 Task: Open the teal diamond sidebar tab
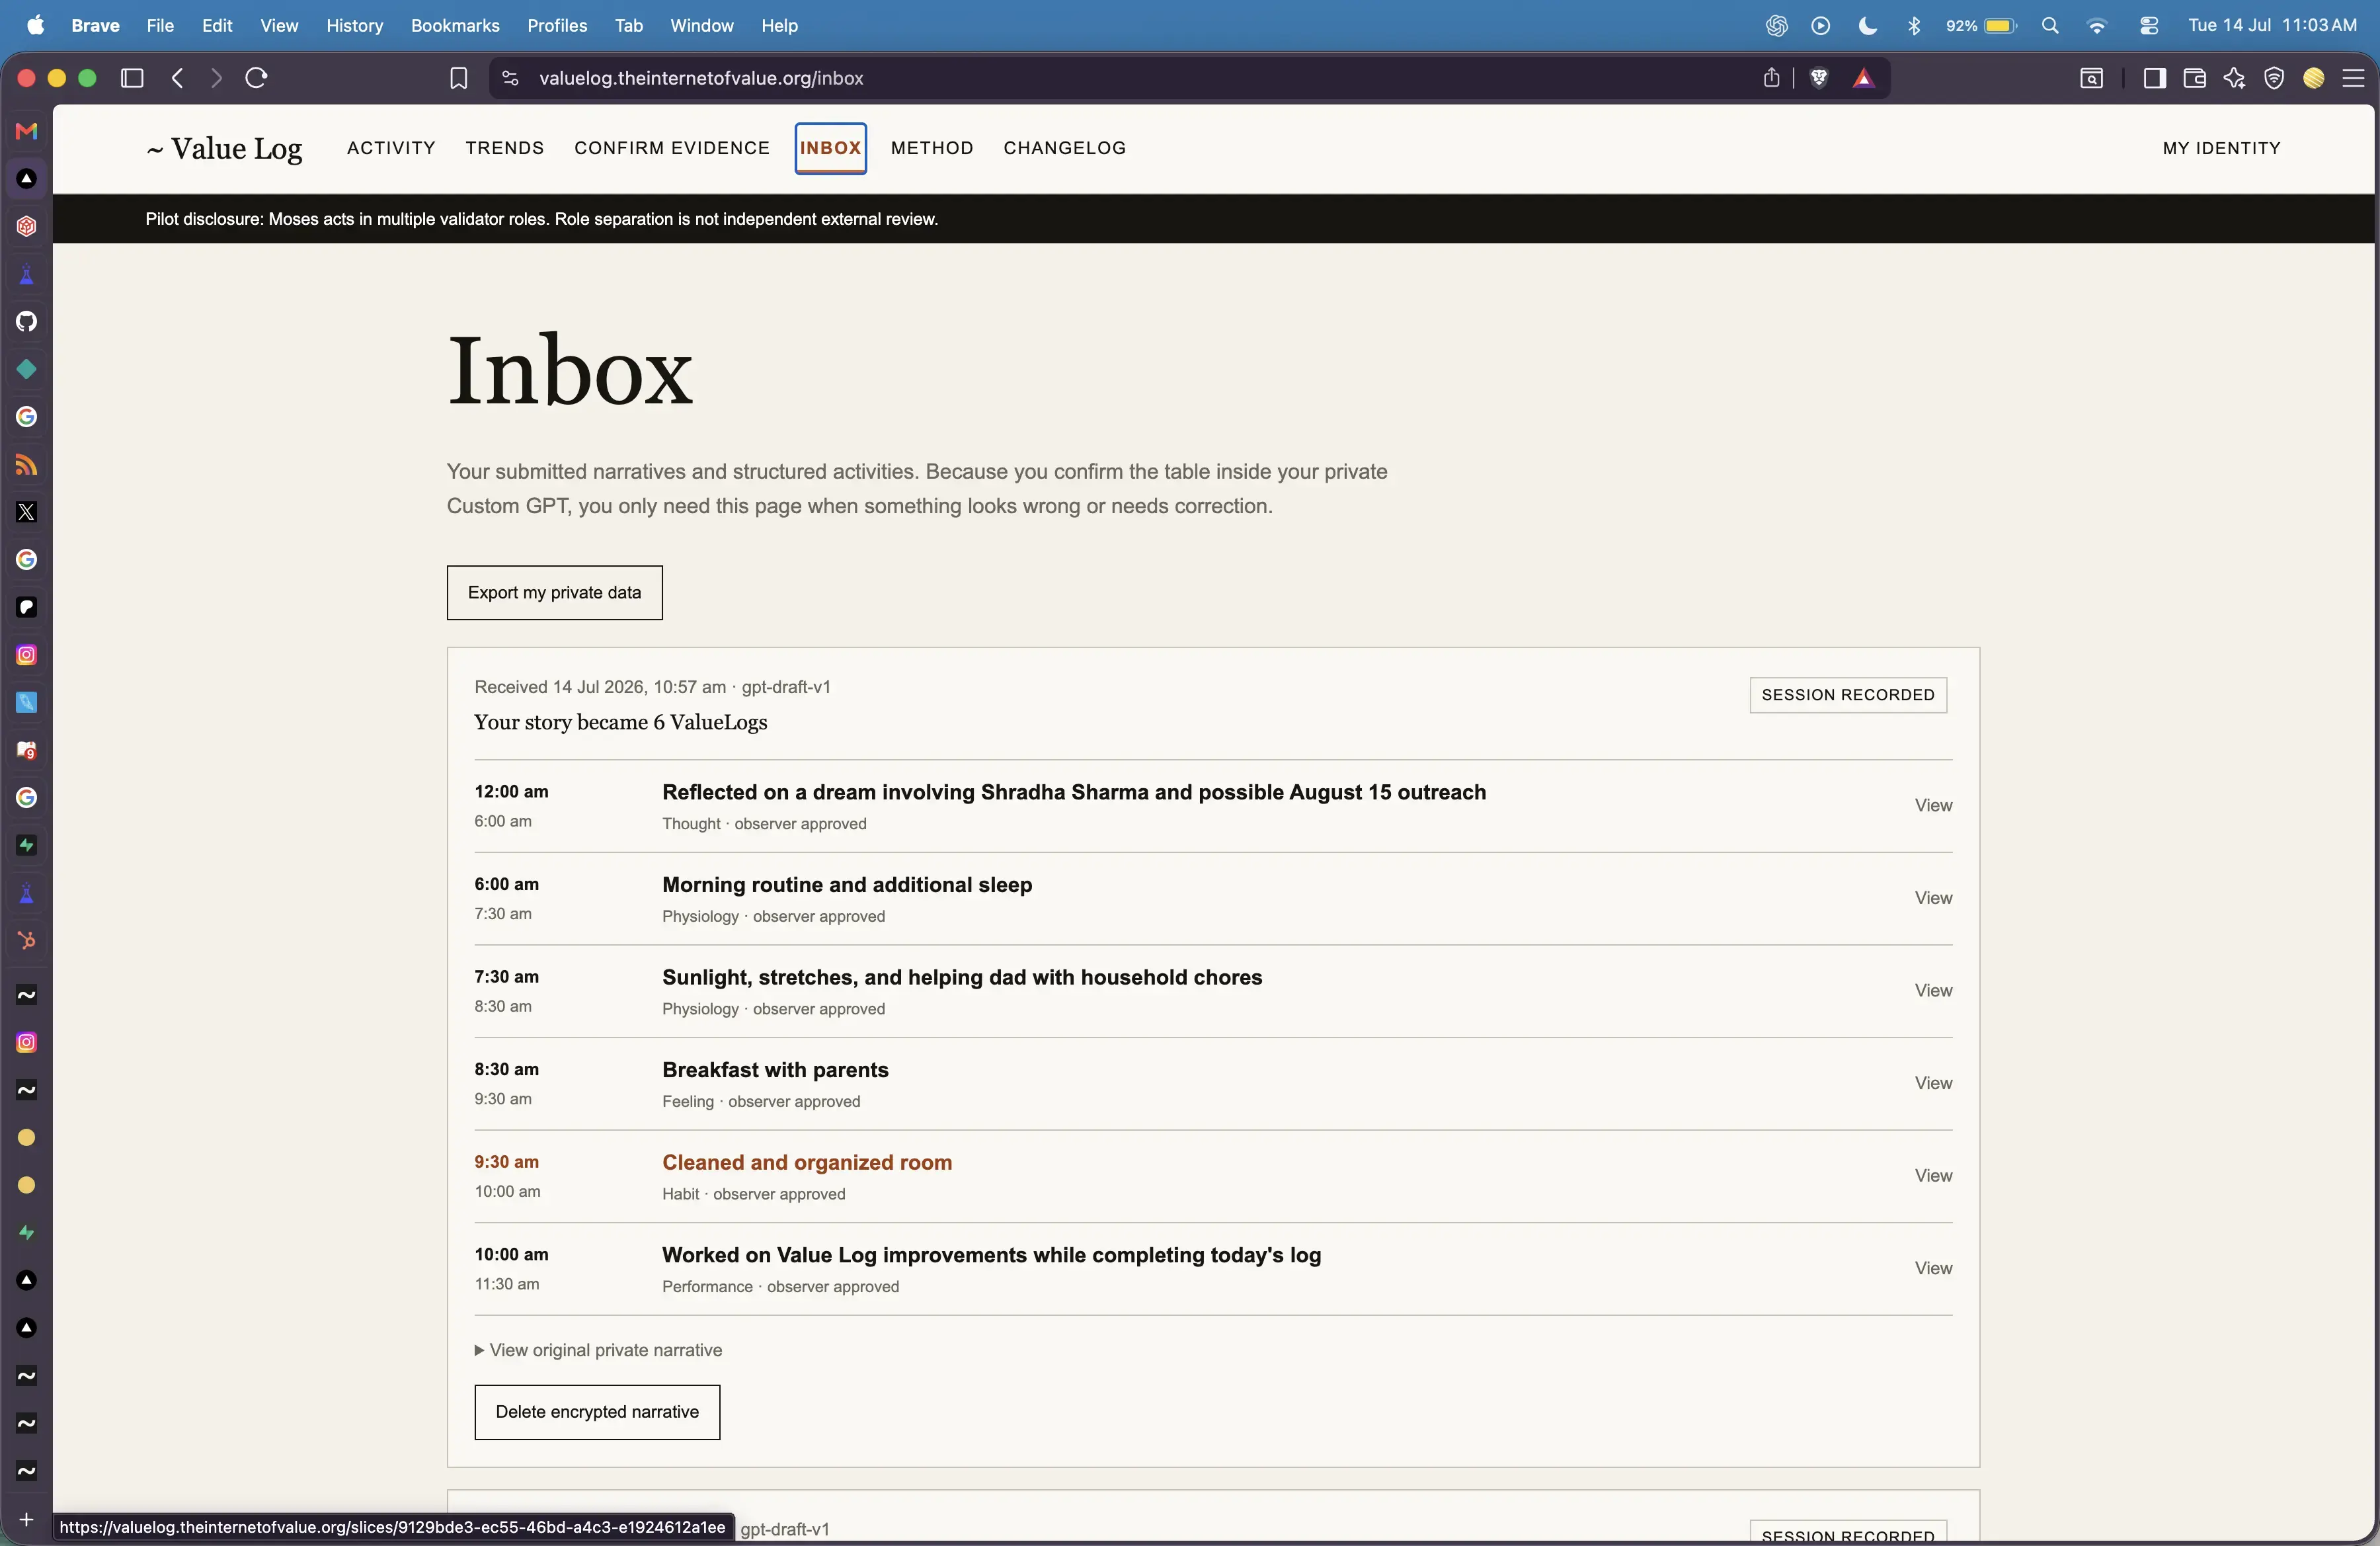(x=27, y=369)
